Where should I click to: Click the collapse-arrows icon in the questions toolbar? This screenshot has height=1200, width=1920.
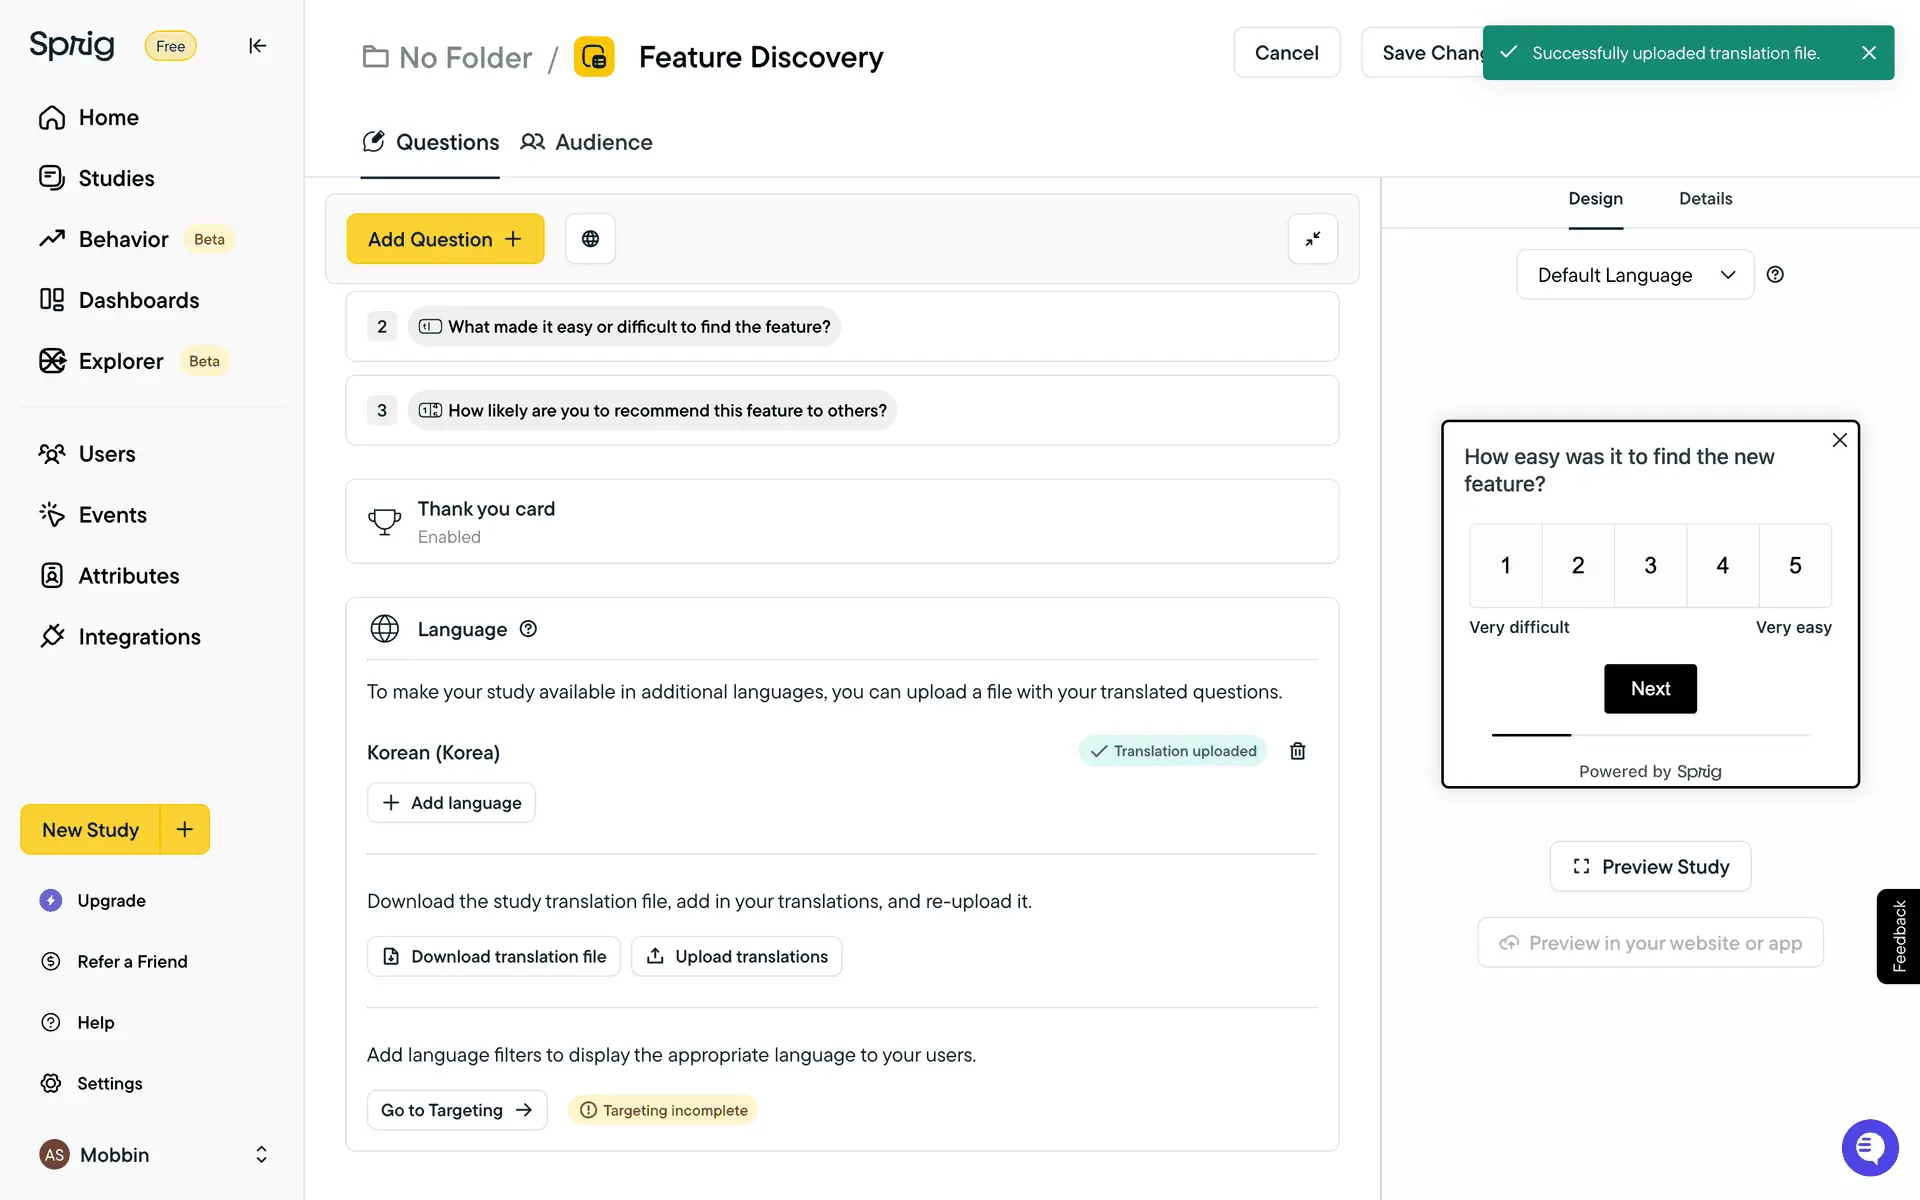pos(1312,239)
